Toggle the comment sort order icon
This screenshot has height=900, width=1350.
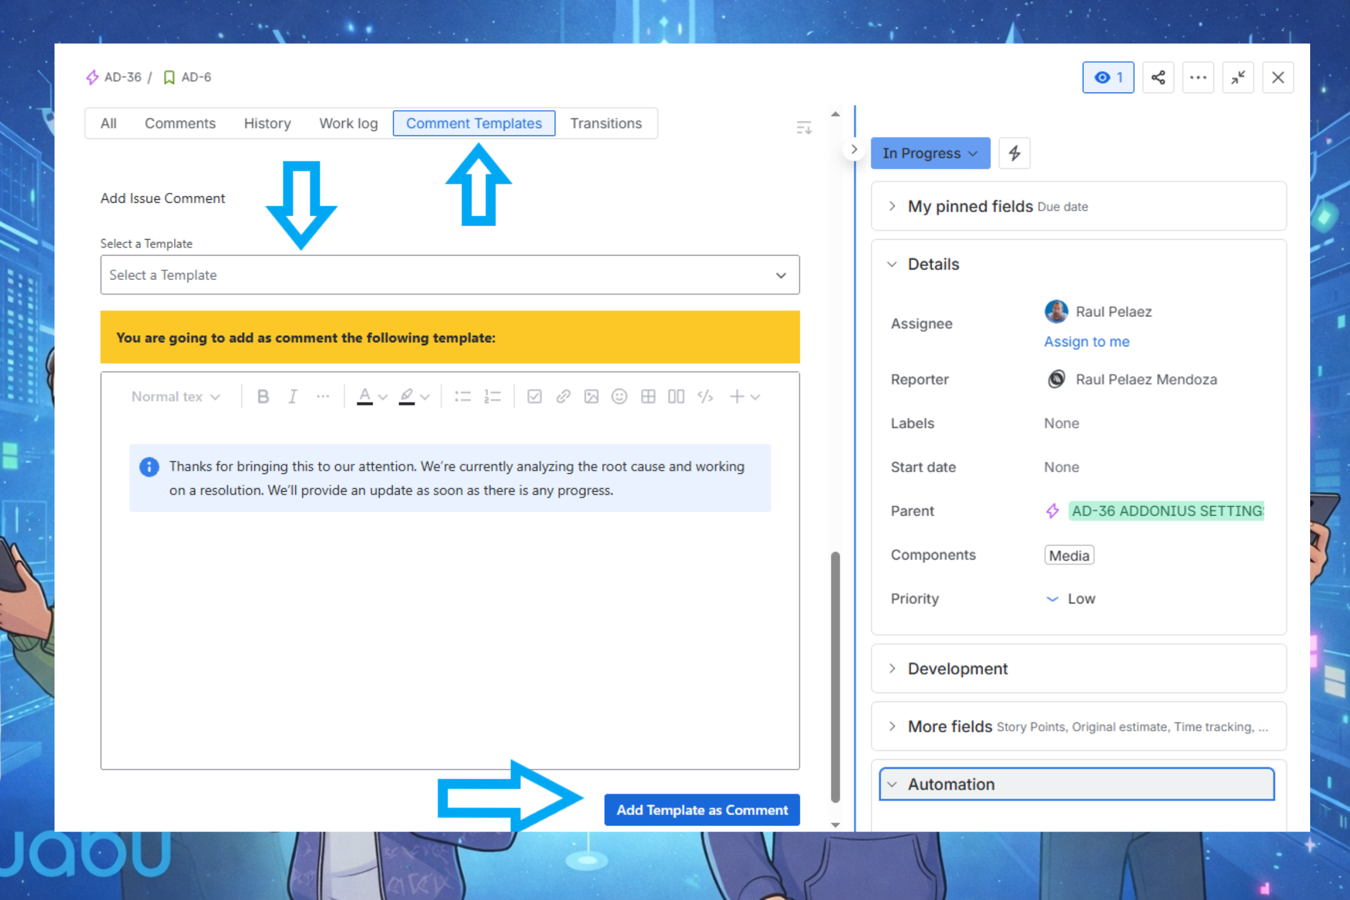pyautogui.click(x=803, y=128)
